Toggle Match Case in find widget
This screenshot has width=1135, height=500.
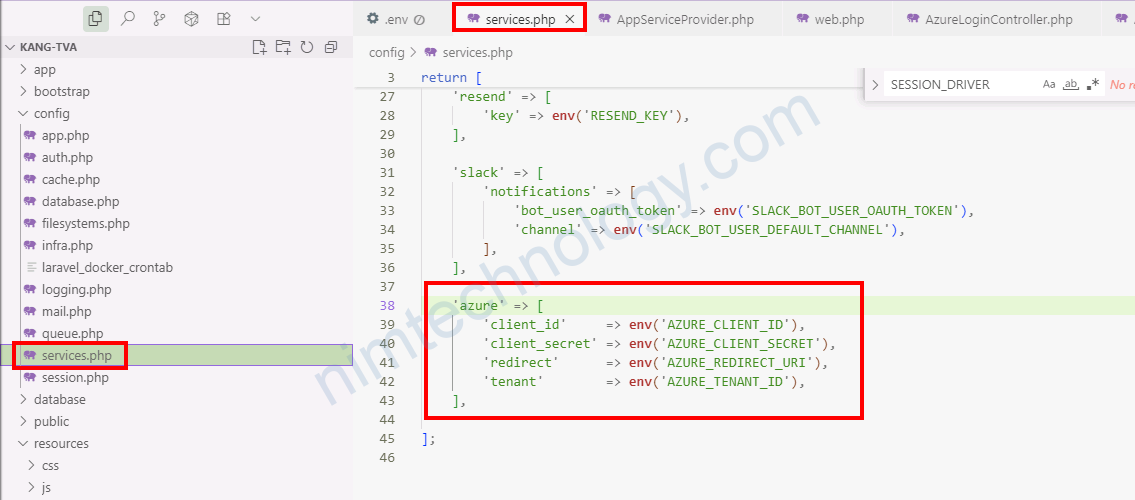click(1049, 85)
